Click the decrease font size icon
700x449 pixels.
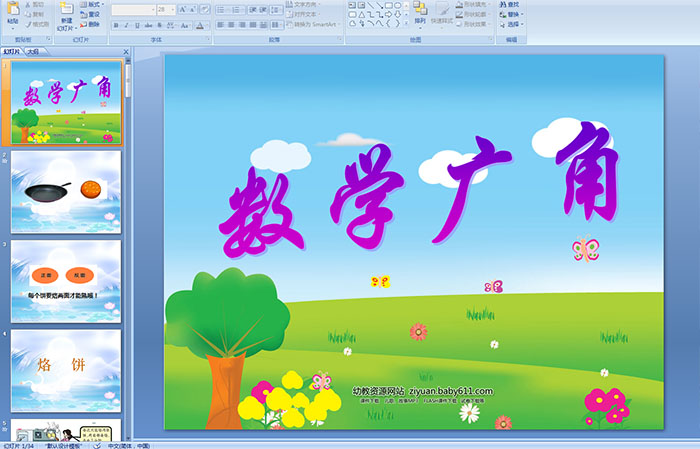[192, 10]
